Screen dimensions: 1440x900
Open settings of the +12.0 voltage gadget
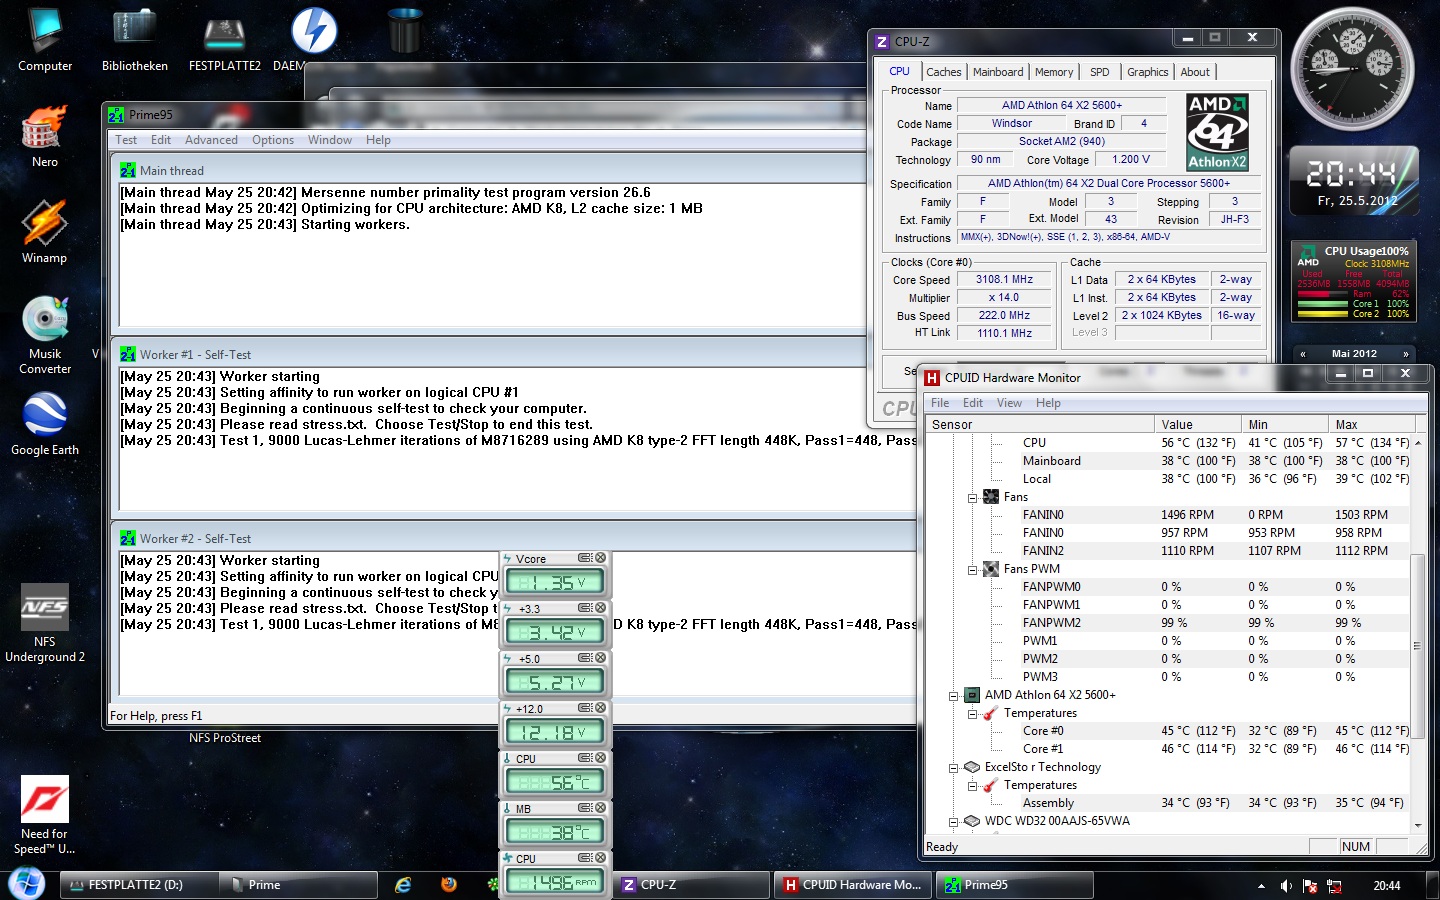585,708
